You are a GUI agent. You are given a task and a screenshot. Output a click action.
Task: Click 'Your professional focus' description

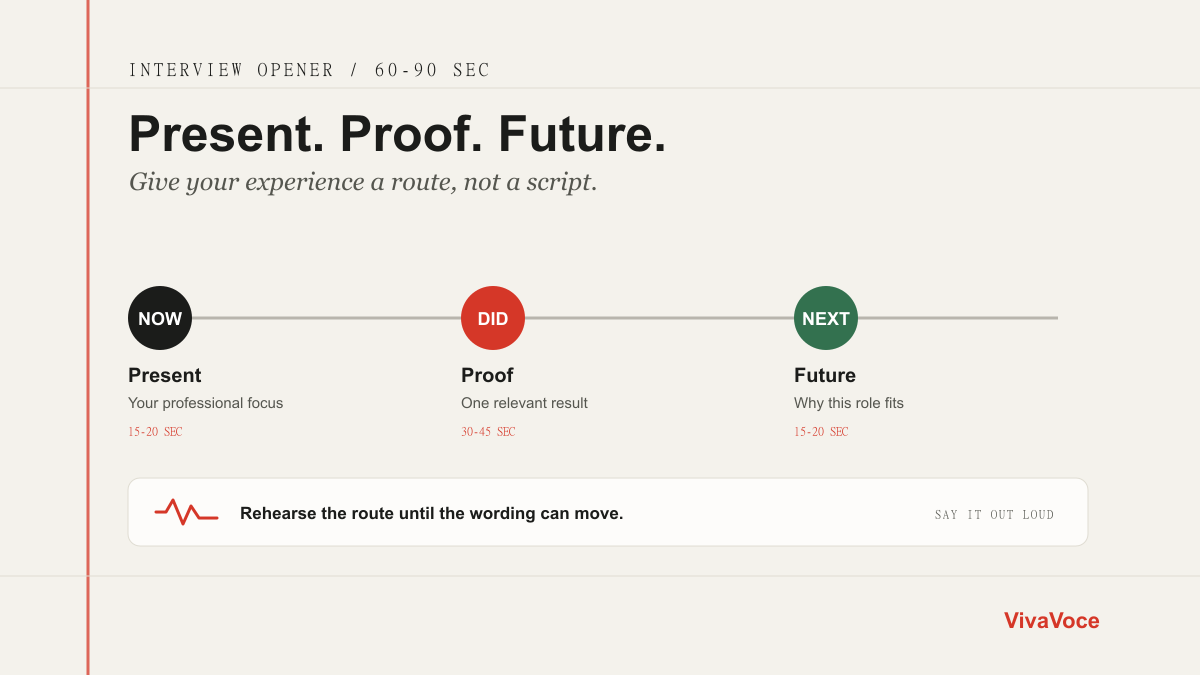205,403
